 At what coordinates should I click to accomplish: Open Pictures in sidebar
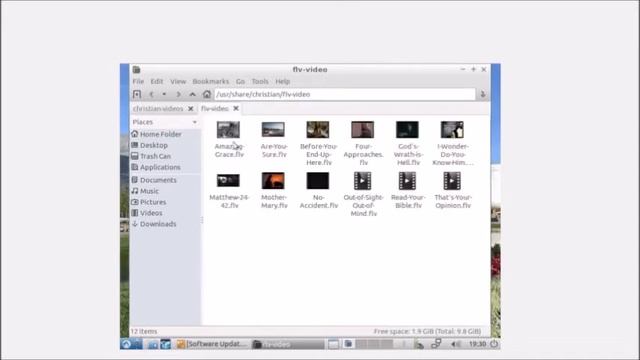pyautogui.click(x=149, y=202)
